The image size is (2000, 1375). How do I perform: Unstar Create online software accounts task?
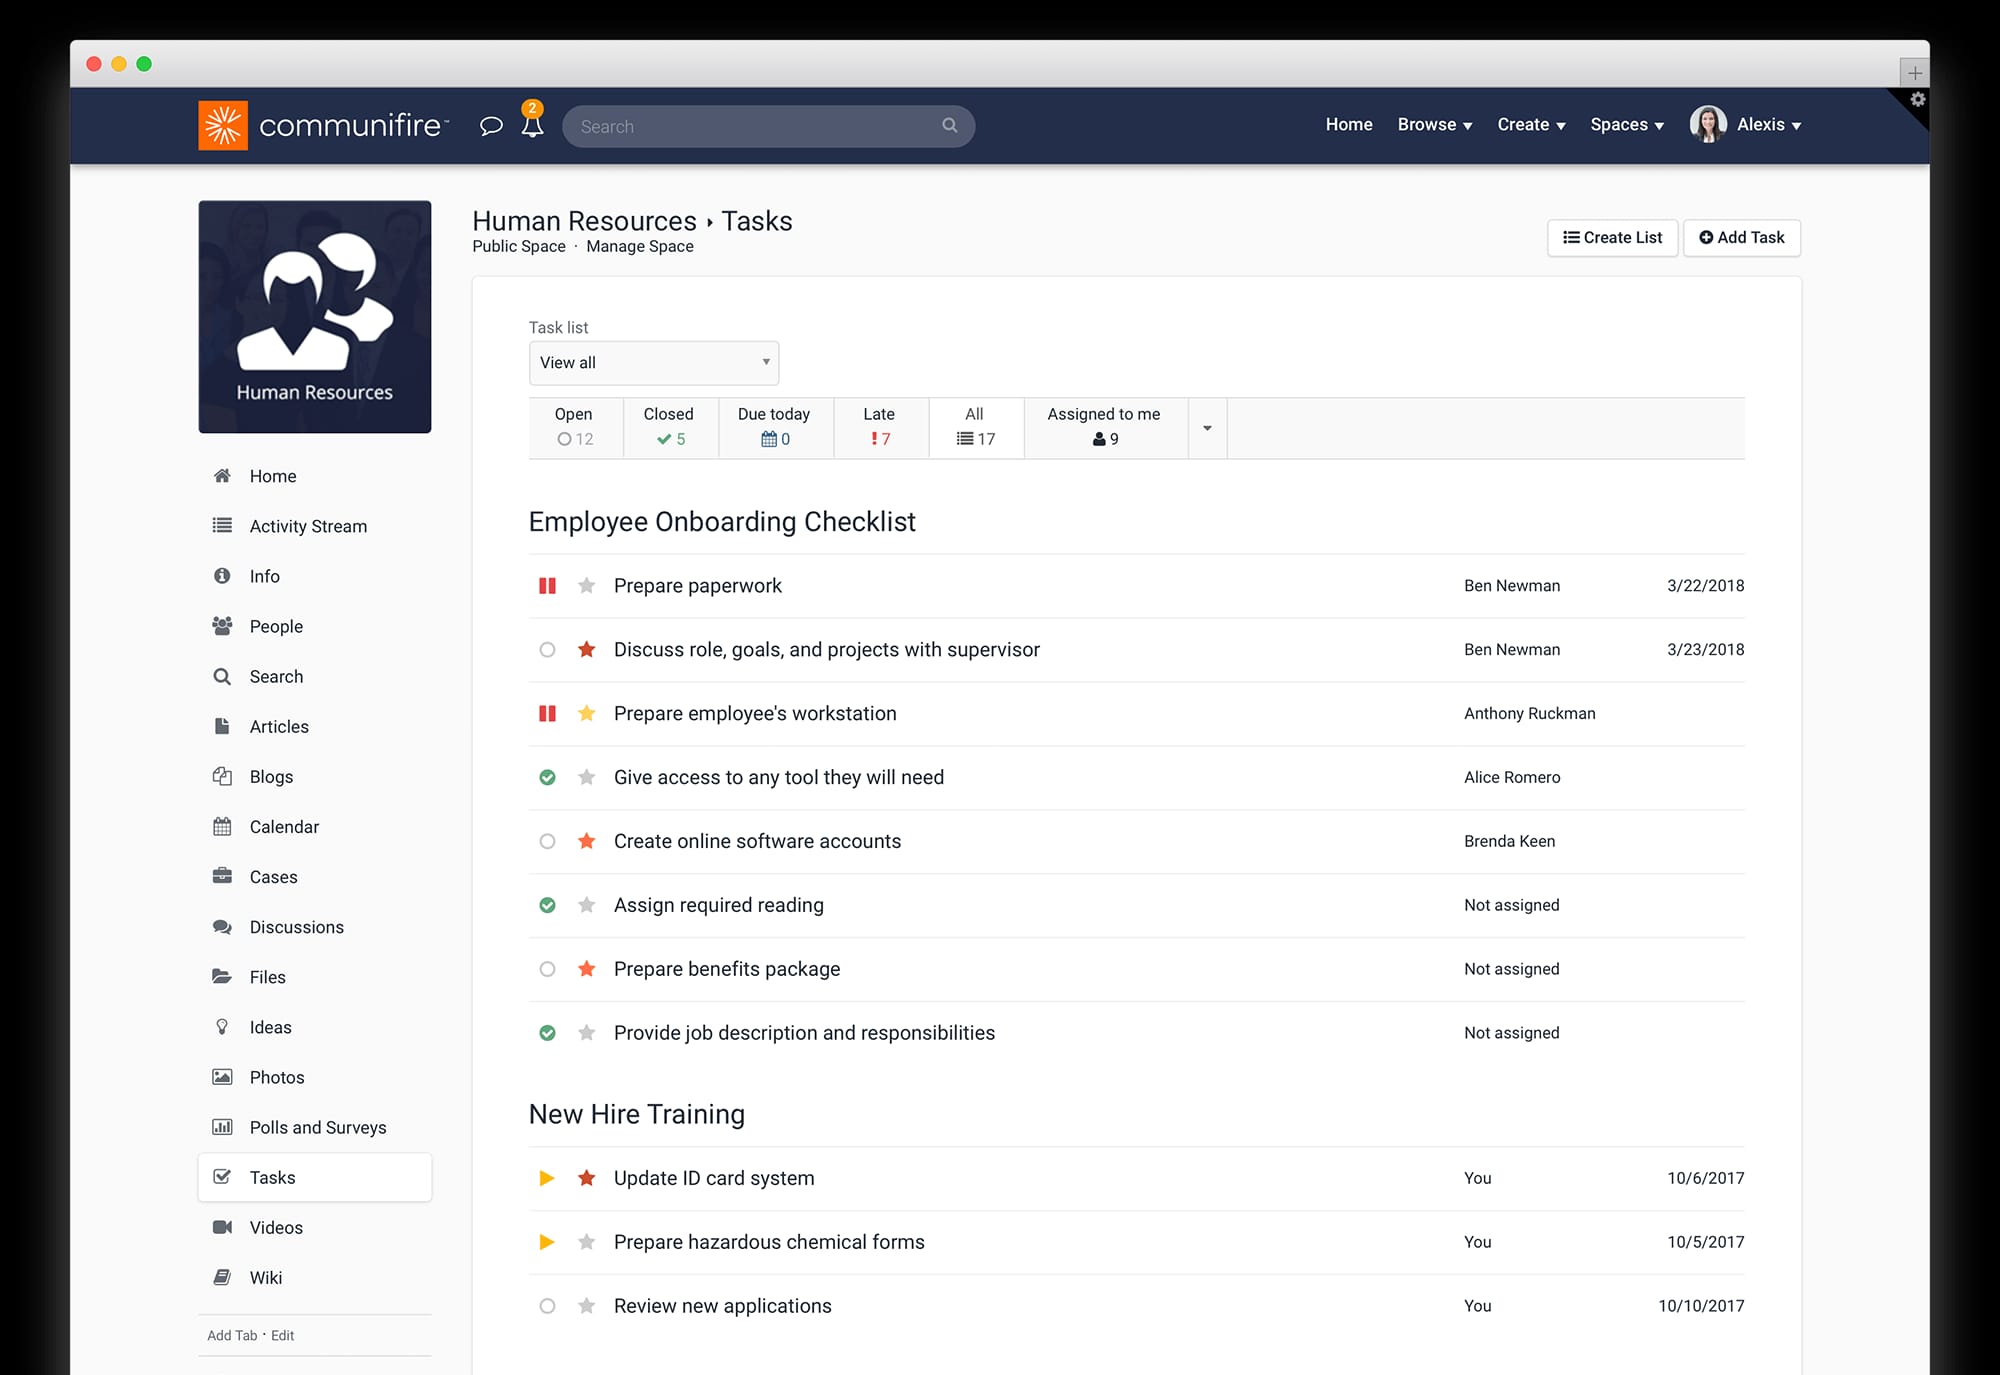coord(587,841)
